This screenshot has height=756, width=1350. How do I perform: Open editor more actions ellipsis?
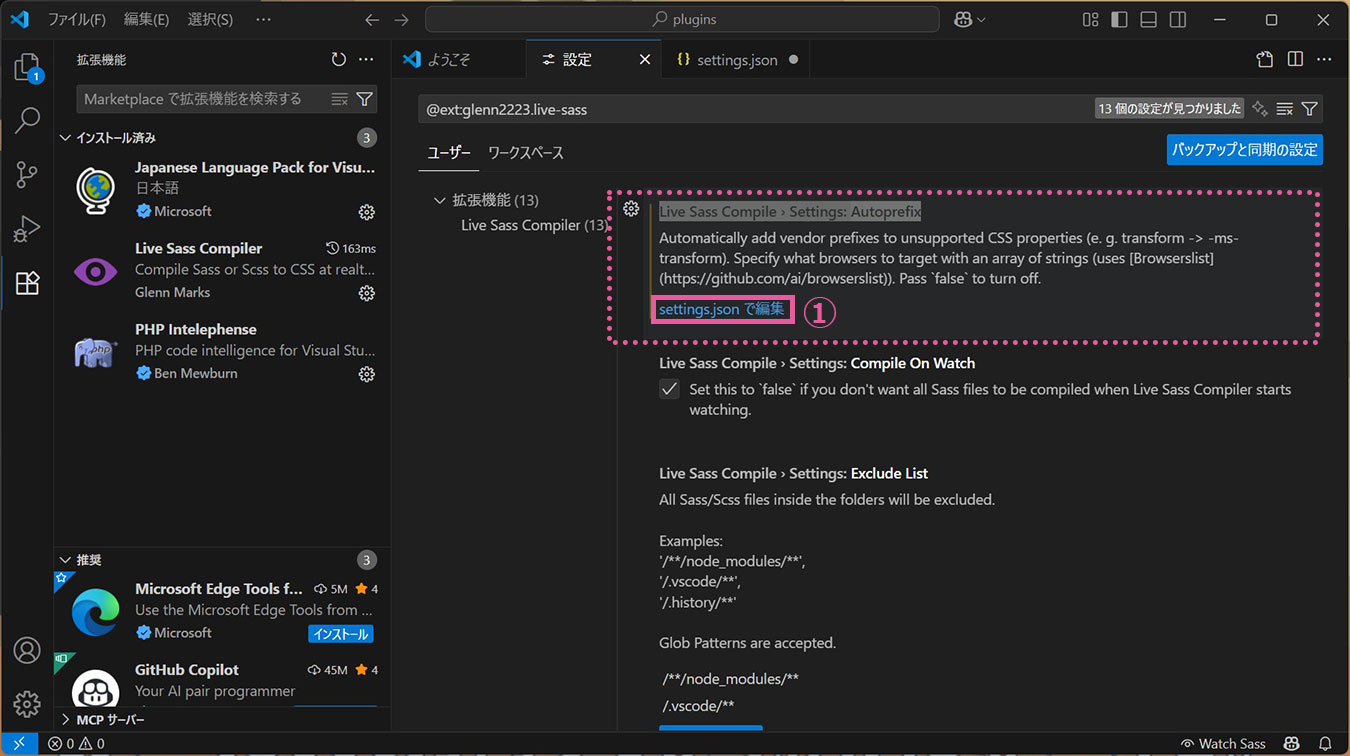pos(1324,60)
